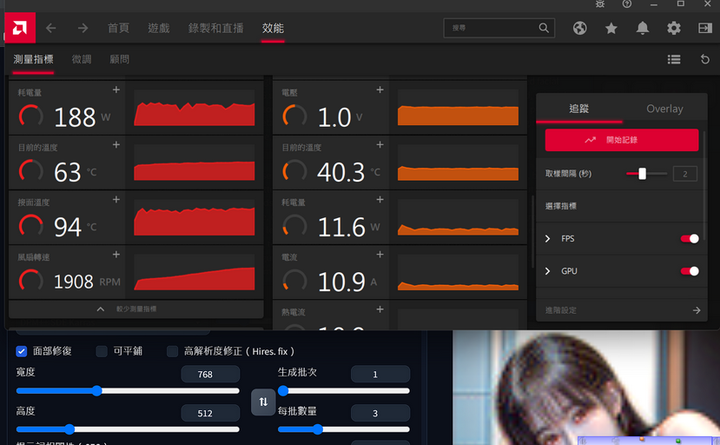Toggle the GPU tracking switch
The width and height of the screenshot is (720, 445).
[690, 271]
